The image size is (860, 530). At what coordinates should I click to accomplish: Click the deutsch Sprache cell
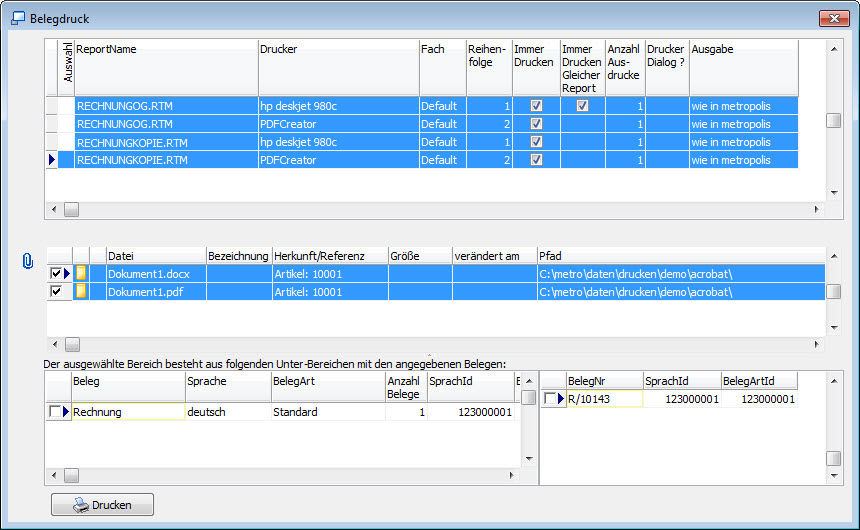[x=227, y=412]
